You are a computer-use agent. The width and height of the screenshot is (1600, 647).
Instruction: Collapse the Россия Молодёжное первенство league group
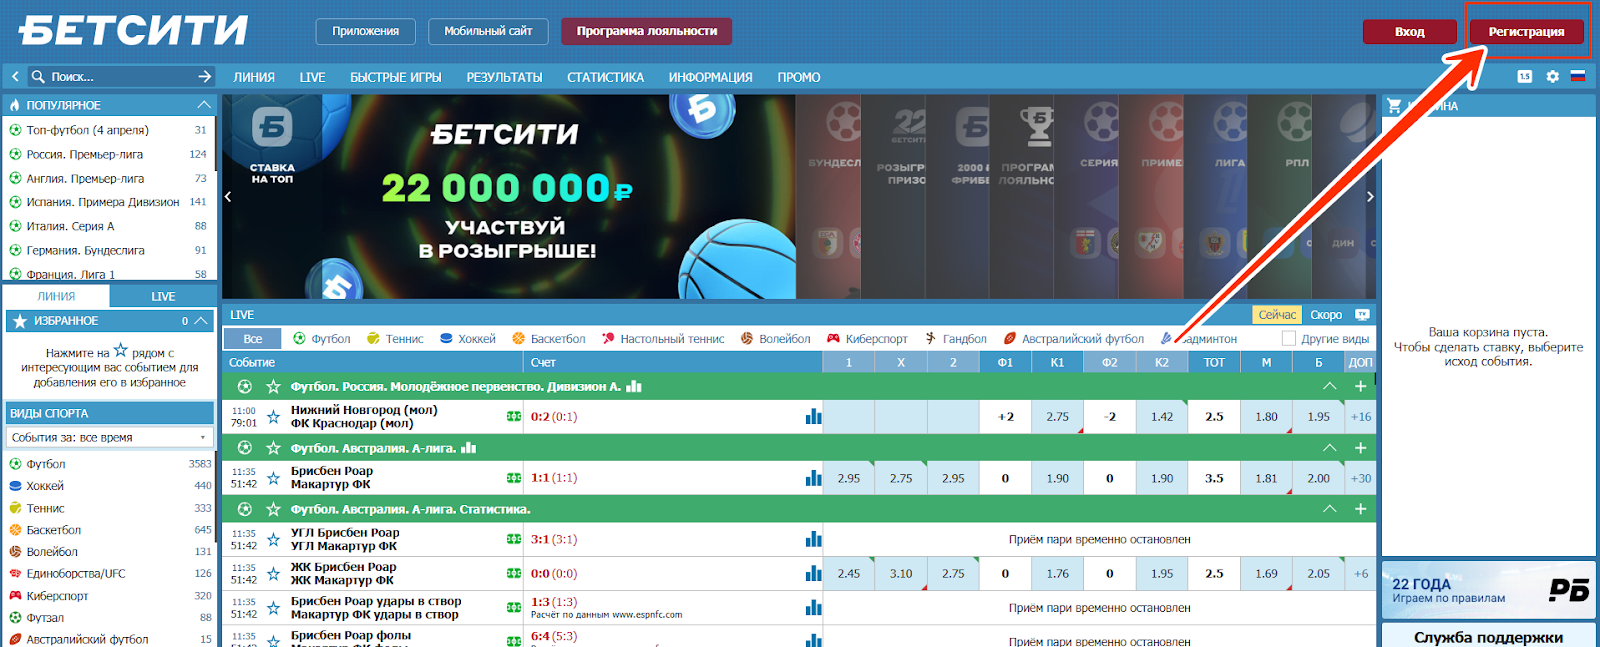click(1329, 386)
